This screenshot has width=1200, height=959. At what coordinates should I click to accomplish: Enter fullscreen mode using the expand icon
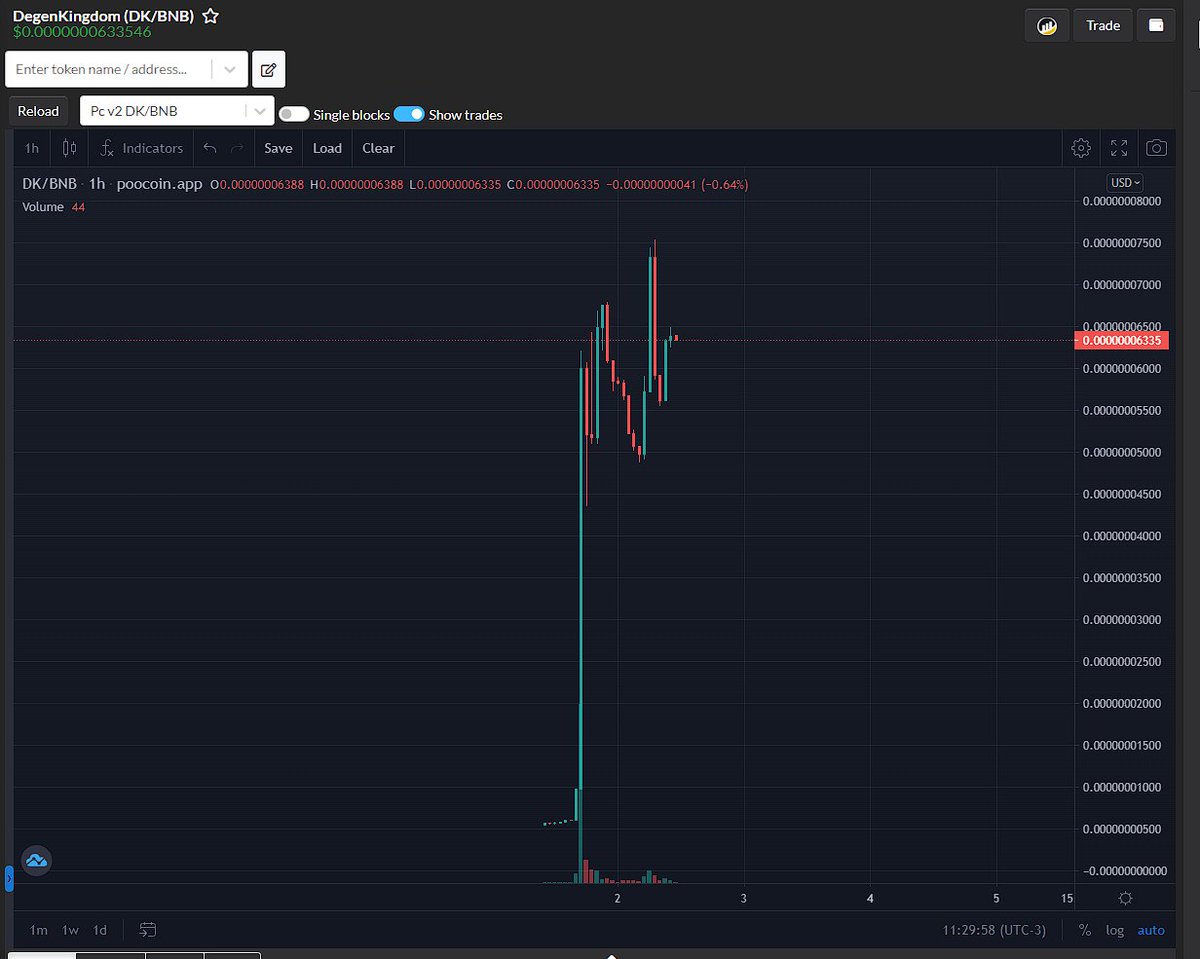coord(1118,147)
